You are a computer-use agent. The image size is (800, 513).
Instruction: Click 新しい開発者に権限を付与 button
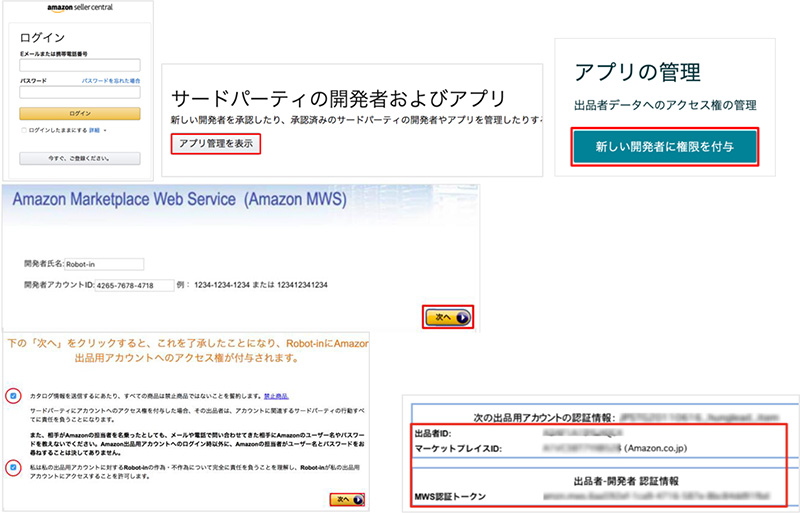click(664, 146)
